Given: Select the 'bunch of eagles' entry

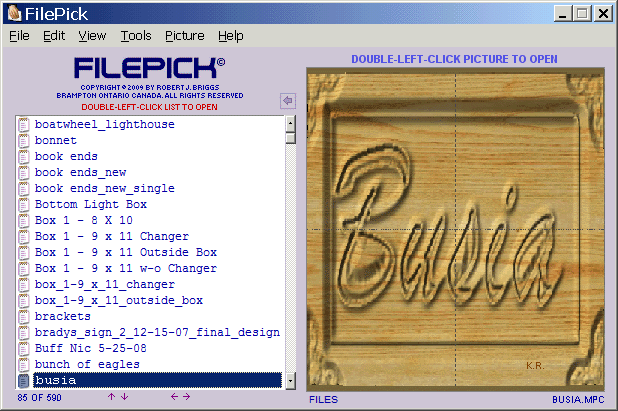Looking at the screenshot, I should pyautogui.click(x=87, y=365).
